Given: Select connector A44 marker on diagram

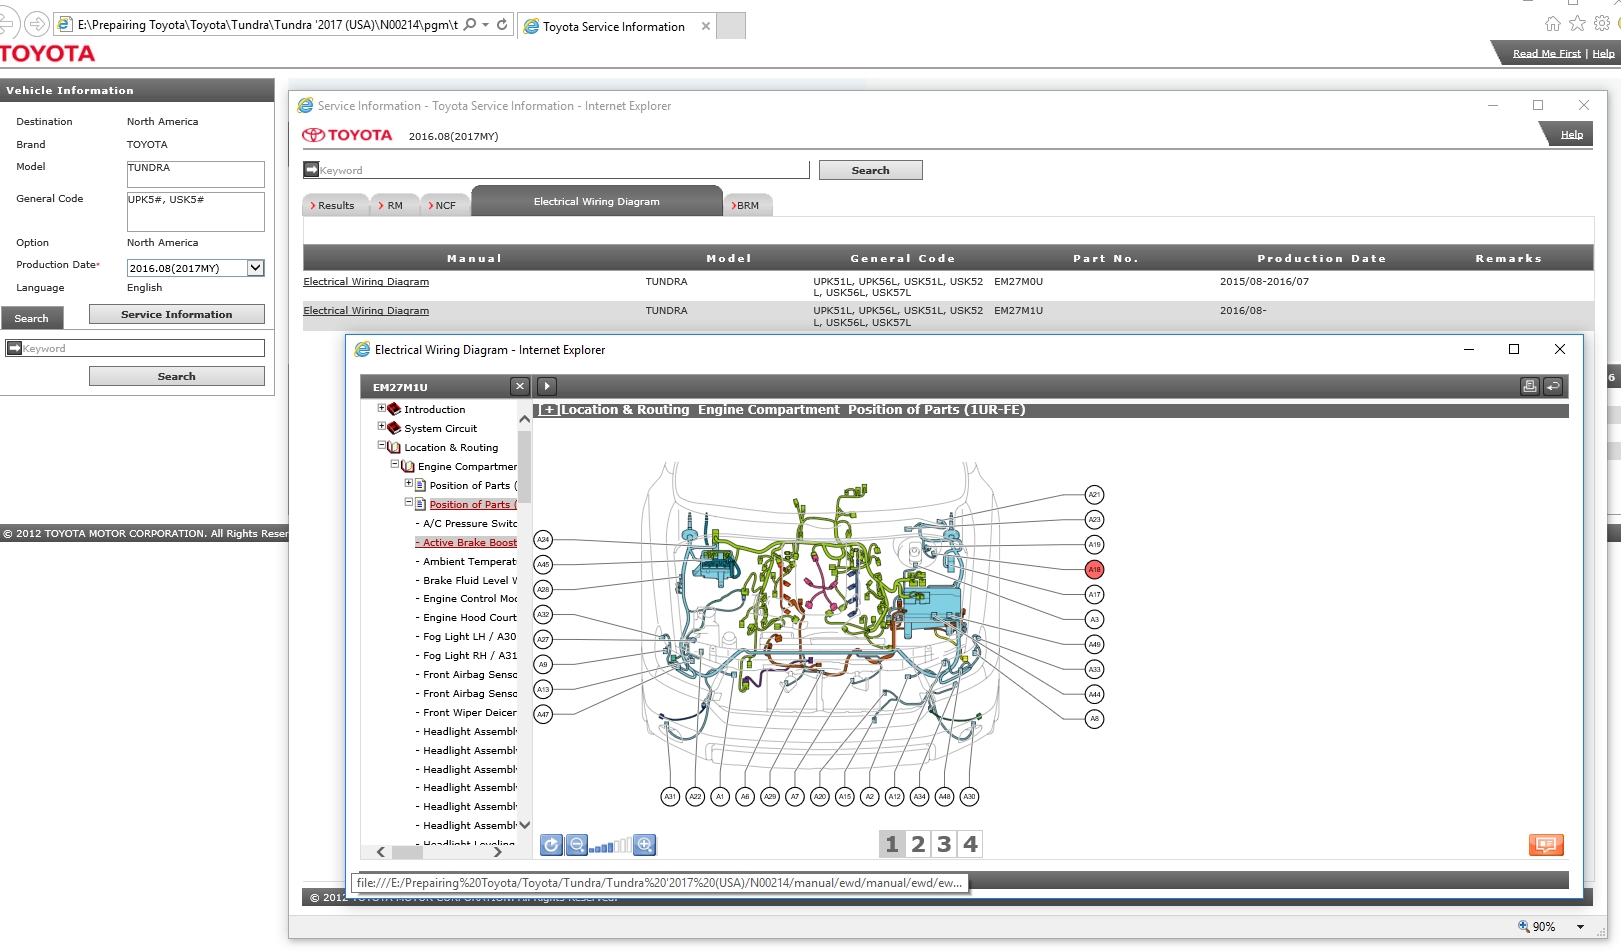Looking at the screenshot, I should coord(1095,694).
